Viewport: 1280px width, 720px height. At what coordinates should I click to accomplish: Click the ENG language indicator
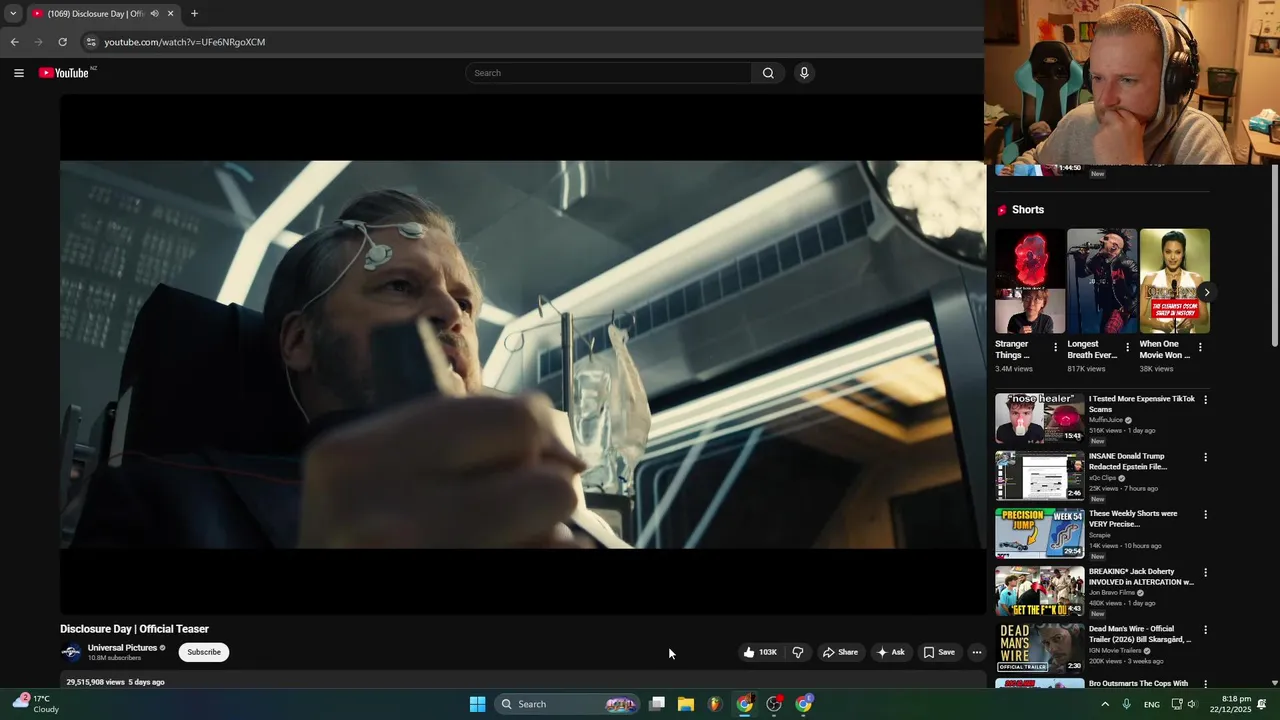(1152, 704)
